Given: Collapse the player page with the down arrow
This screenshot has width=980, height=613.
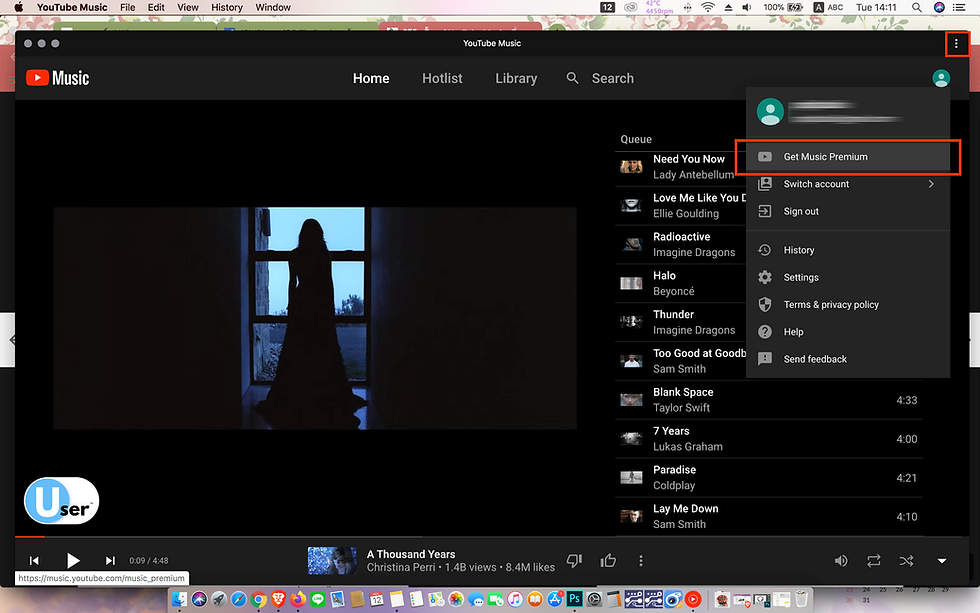Looking at the screenshot, I should pos(941,561).
